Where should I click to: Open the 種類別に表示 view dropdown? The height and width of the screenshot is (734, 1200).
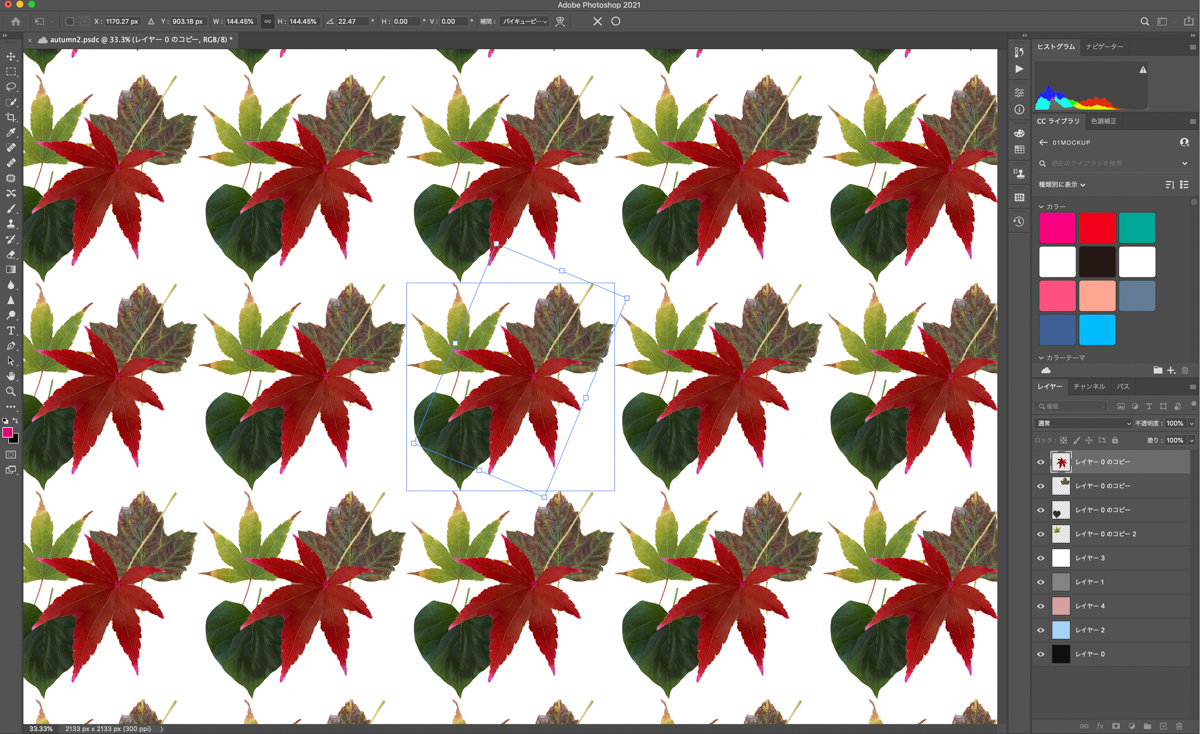[x=1062, y=185]
